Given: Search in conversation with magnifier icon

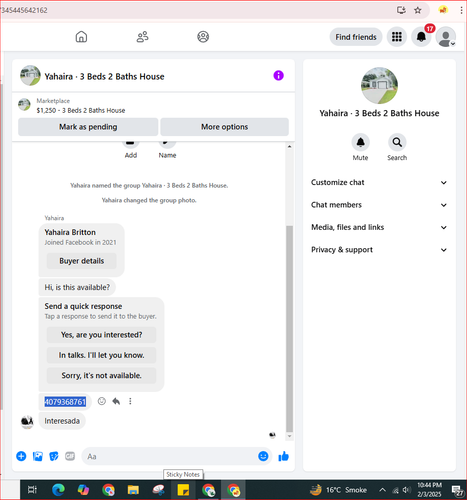Looking at the screenshot, I should click(397, 142).
